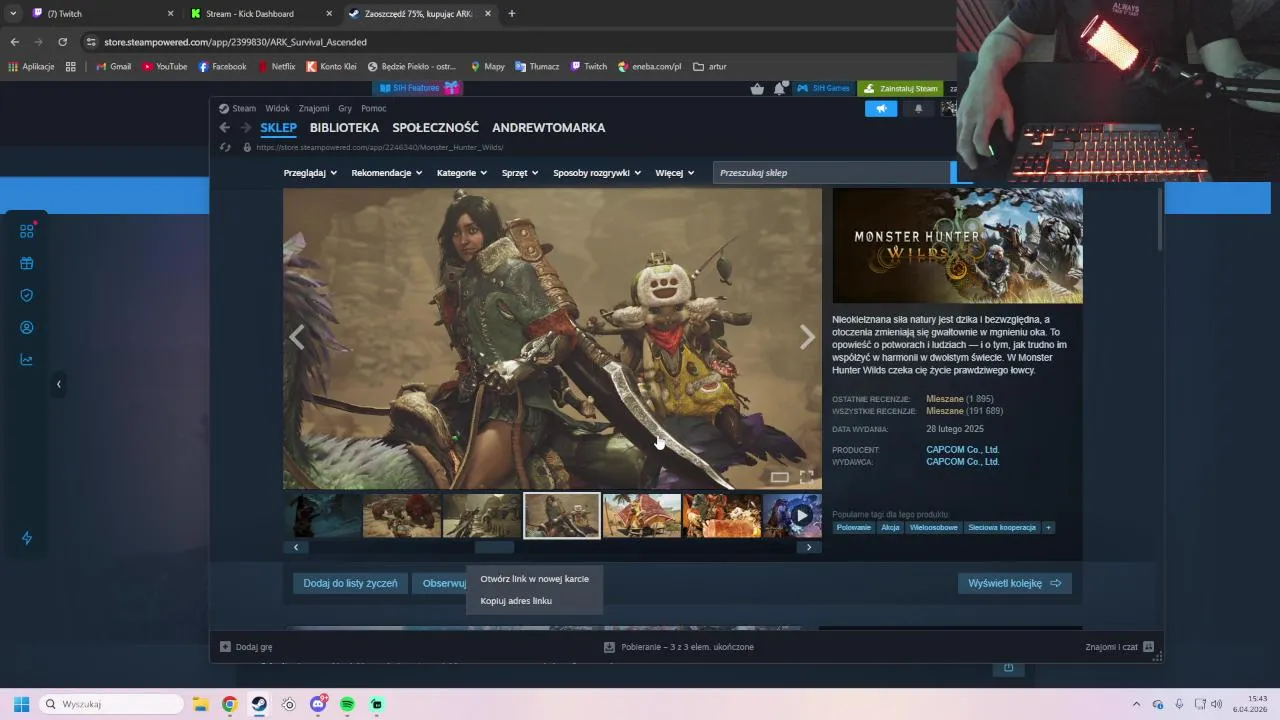
Task: Enter fullscreen for the screenshot viewer
Action: (x=806, y=477)
